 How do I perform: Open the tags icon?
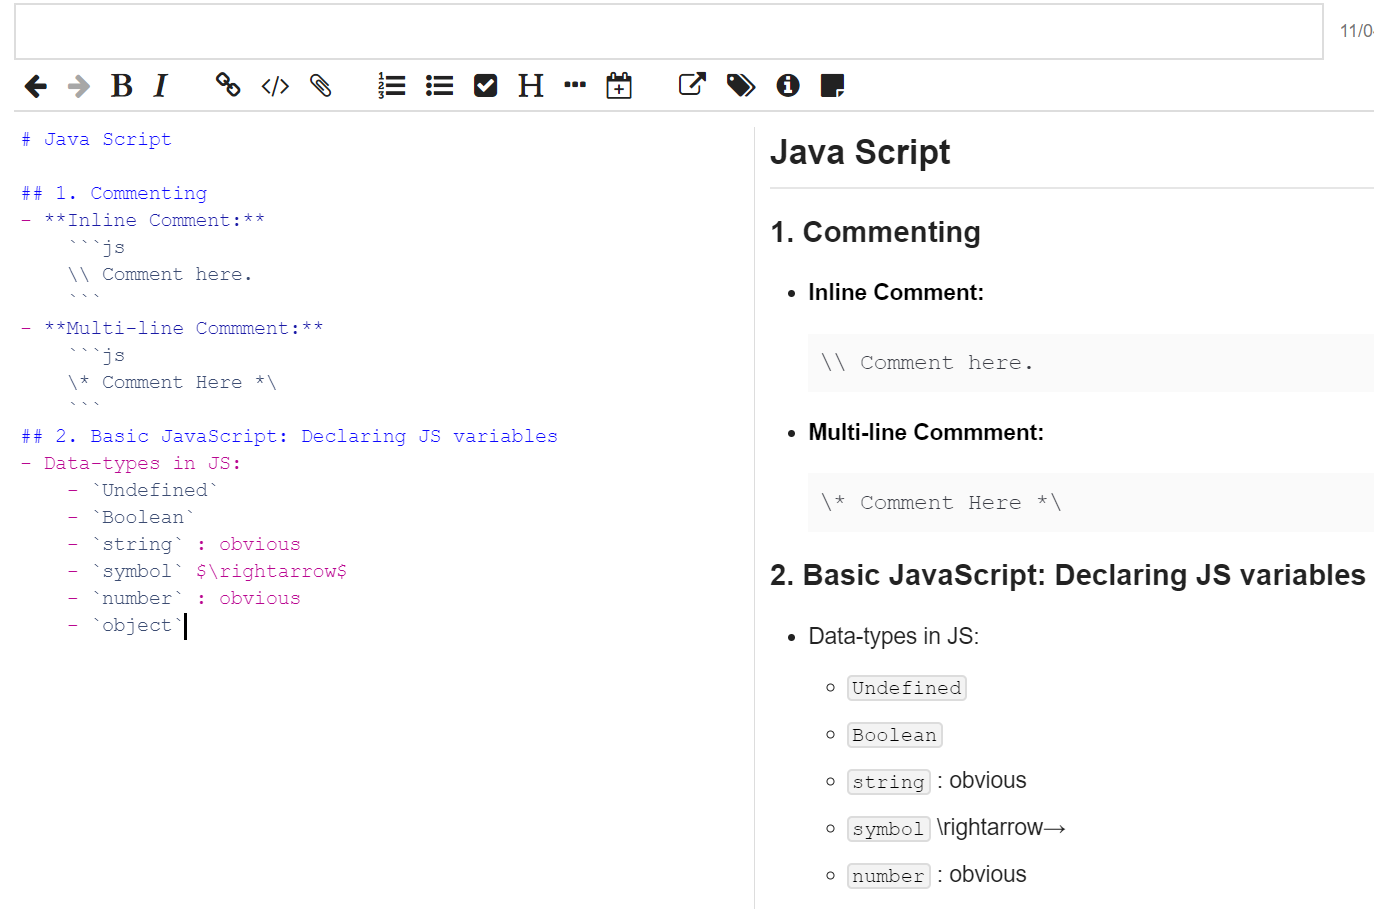[x=741, y=85]
